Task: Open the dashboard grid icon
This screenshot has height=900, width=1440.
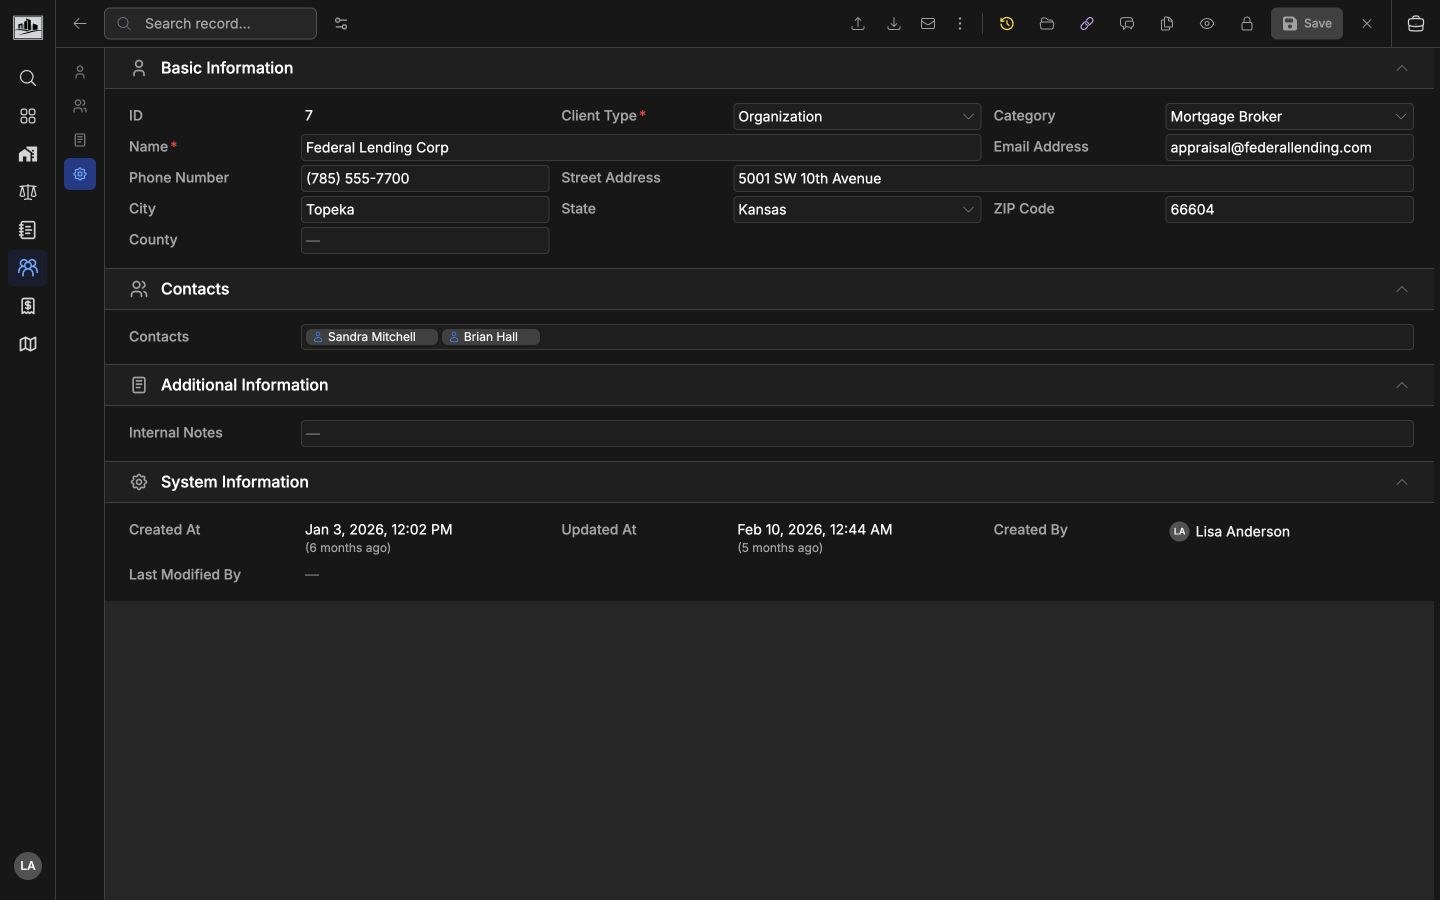Action: (x=28, y=116)
